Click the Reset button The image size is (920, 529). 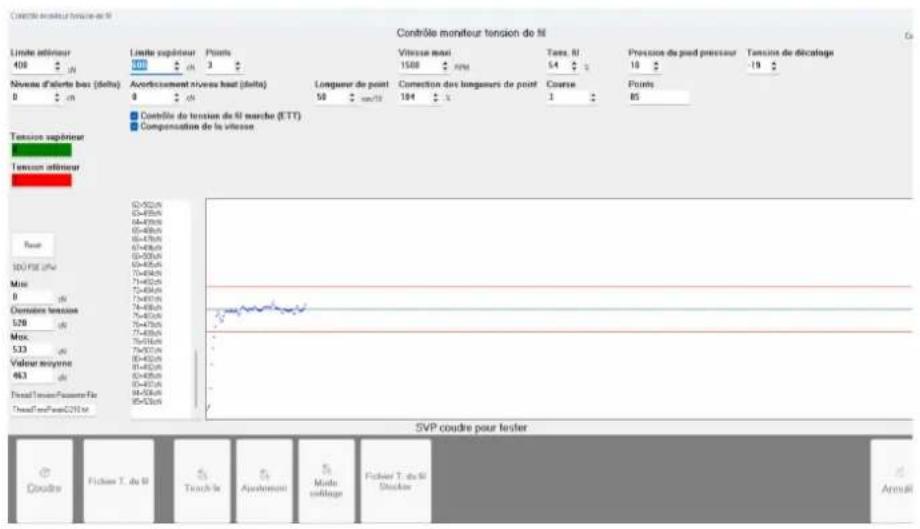tap(33, 245)
